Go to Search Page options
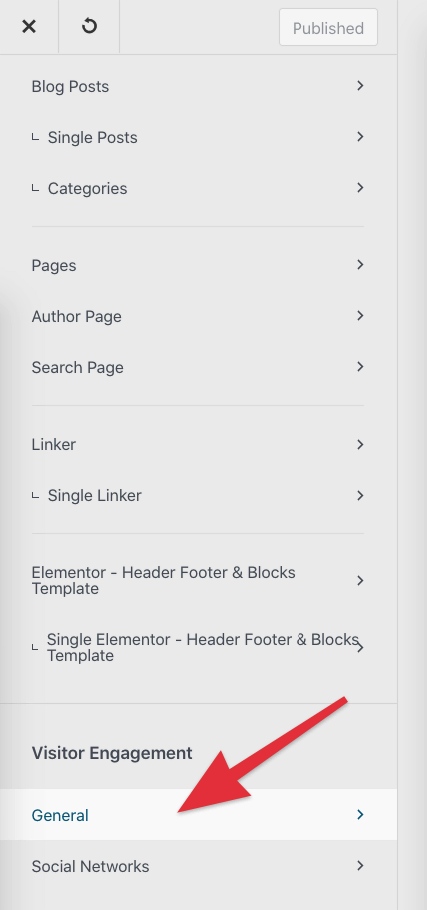Image resolution: width=427 pixels, height=910 pixels. pos(198,367)
